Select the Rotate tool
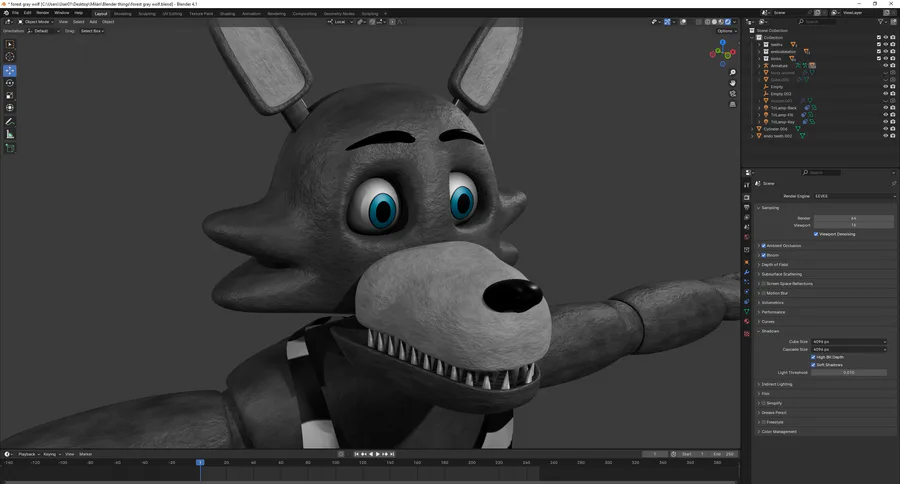The width and height of the screenshot is (900, 484). (10, 83)
